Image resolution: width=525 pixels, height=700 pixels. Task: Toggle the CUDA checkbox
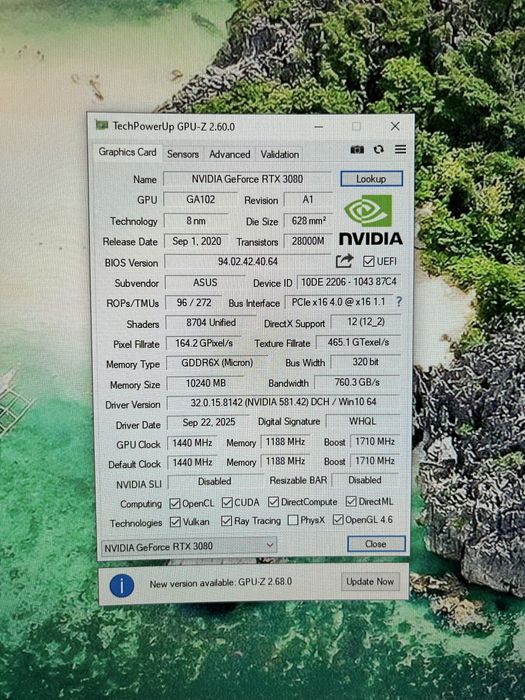pyautogui.click(x=227, y=503)
